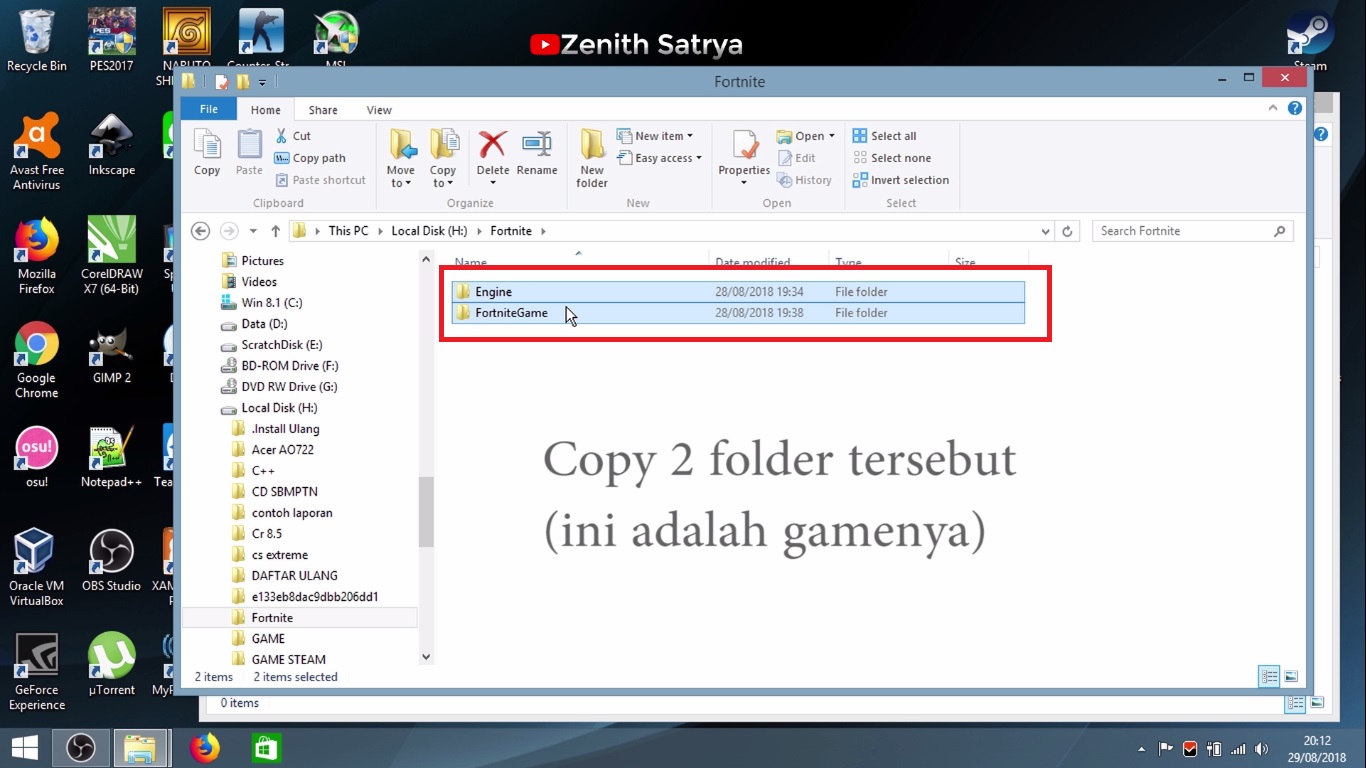This screenshot has height=768, width=1366.
Task: Open µTorrent desktop icon
Action: click(x=112, y=664)
